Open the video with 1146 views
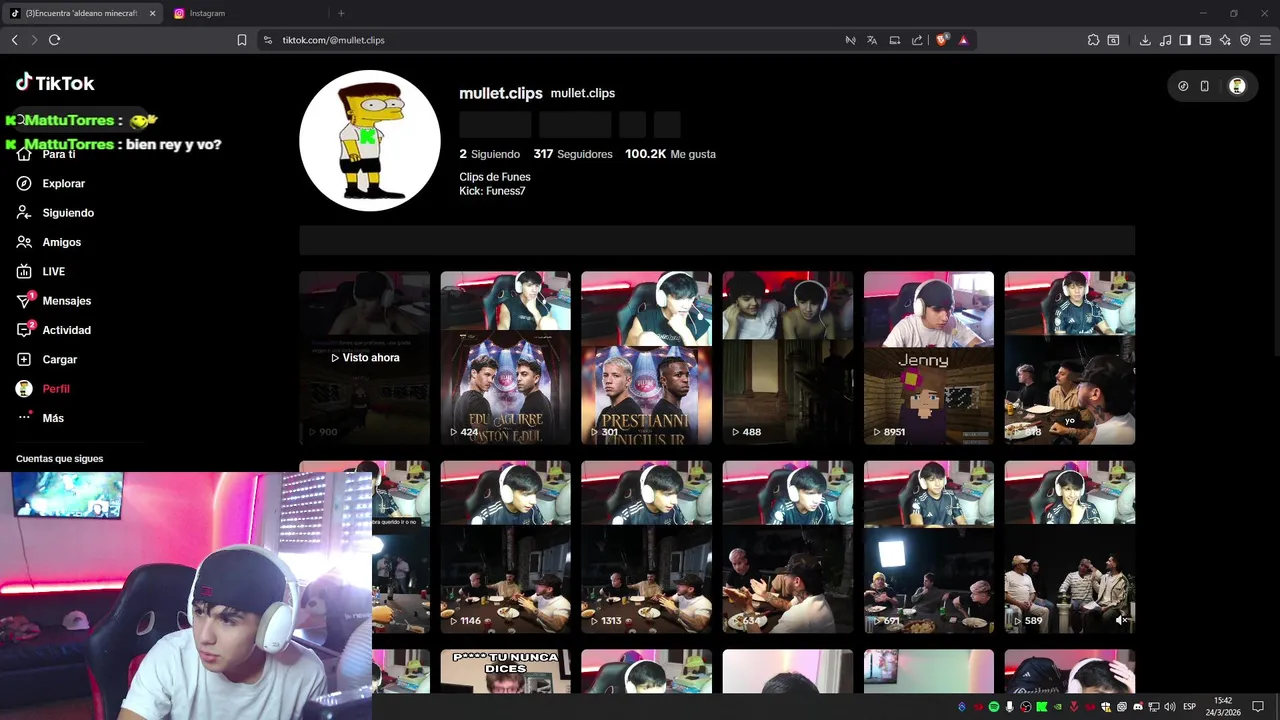This screenshot has width=1280, height=720. pos(505,547)
